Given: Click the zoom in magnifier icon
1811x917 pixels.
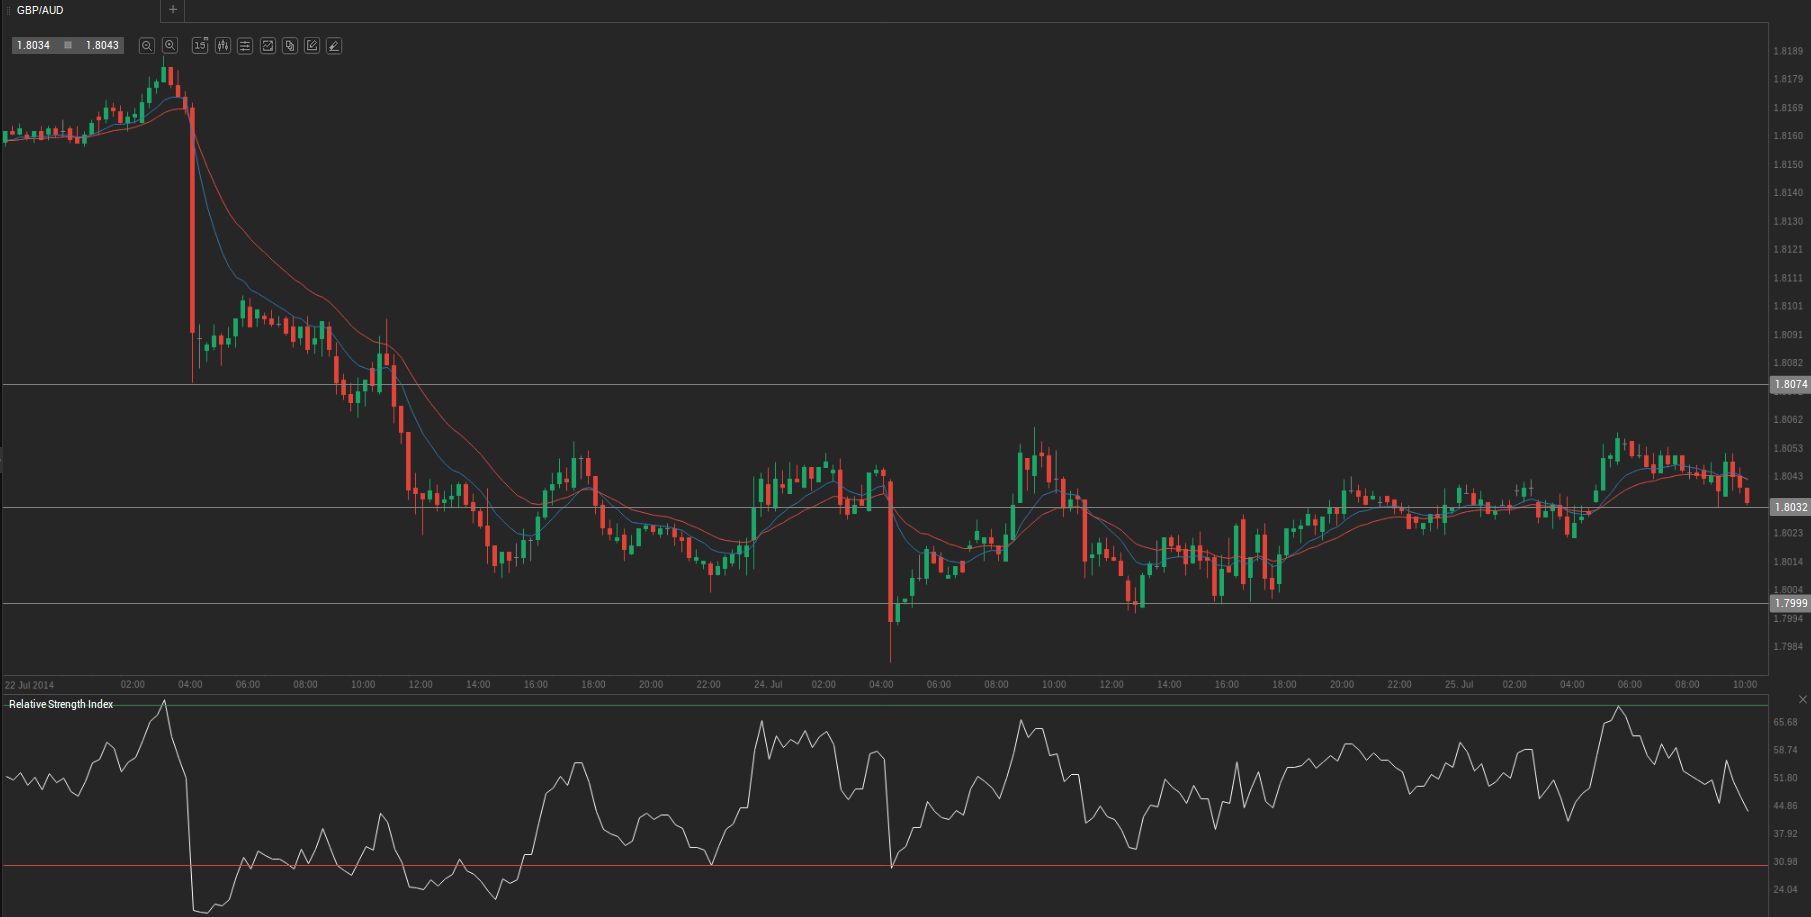Looking at the screenshot, I should tap(170, 46).
